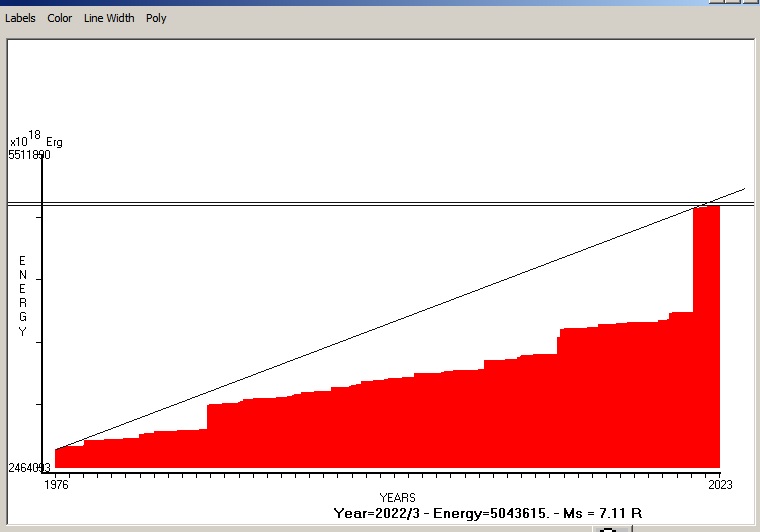Click the 2464043 minimum energy value
The height and width of the screenshot is (532, 760).
(30, 468)
